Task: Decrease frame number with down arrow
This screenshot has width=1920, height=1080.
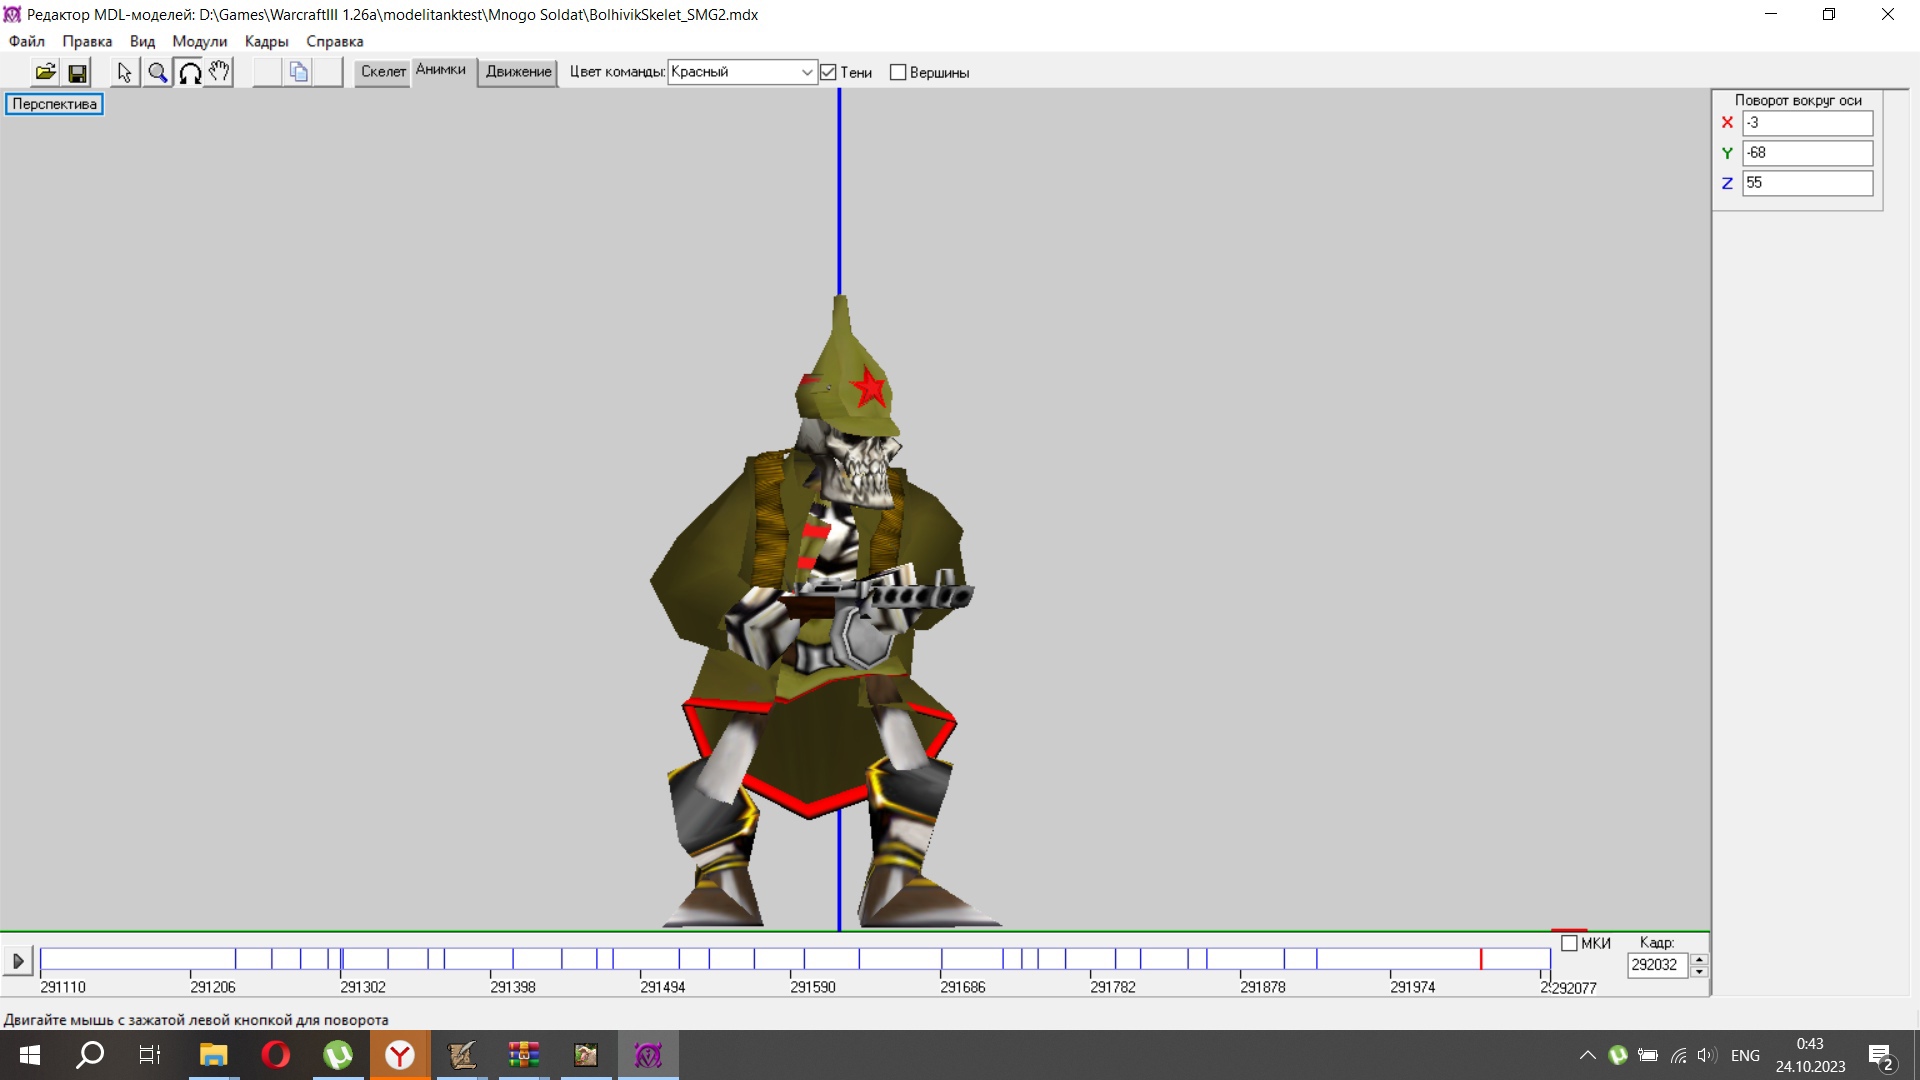Action: pos(1699,971)
